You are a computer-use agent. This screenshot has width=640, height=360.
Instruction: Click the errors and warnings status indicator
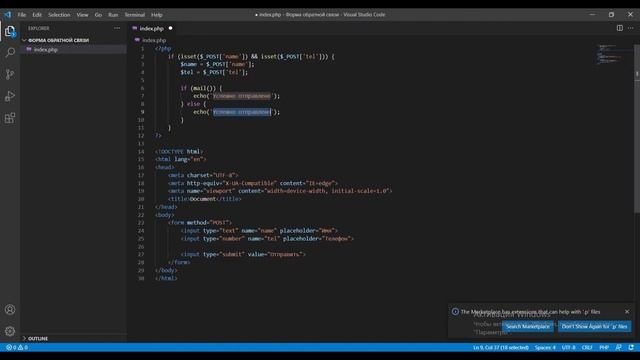tap(17, 347)
